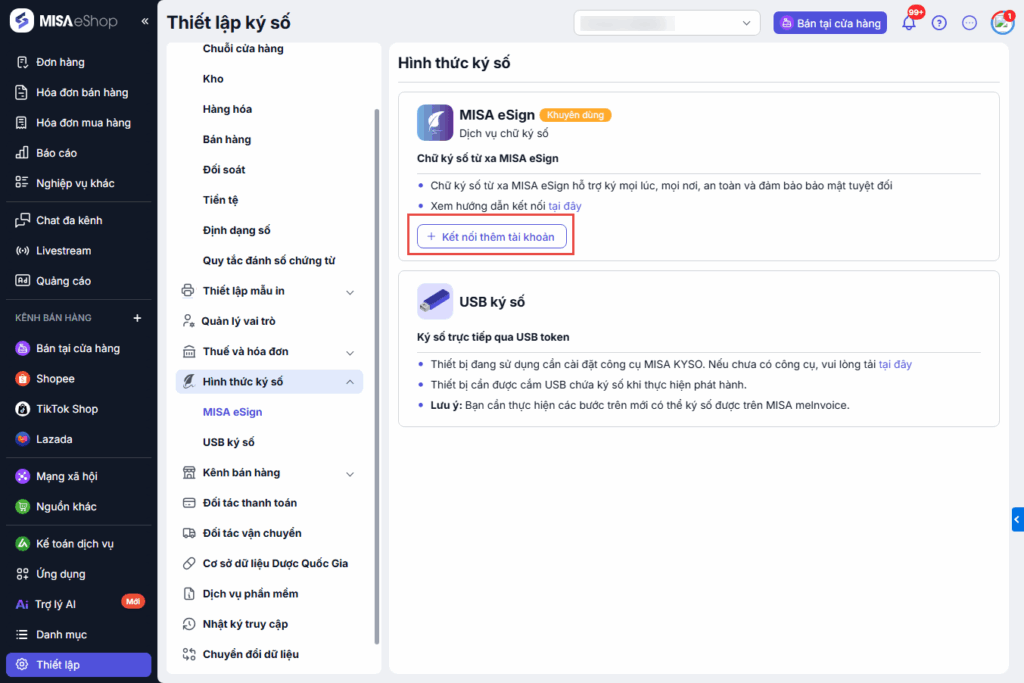Viewport: 1024px width, 683px height.
Task: Click Bán tại cửa hàng header button
Action: [x=830, y=23]
